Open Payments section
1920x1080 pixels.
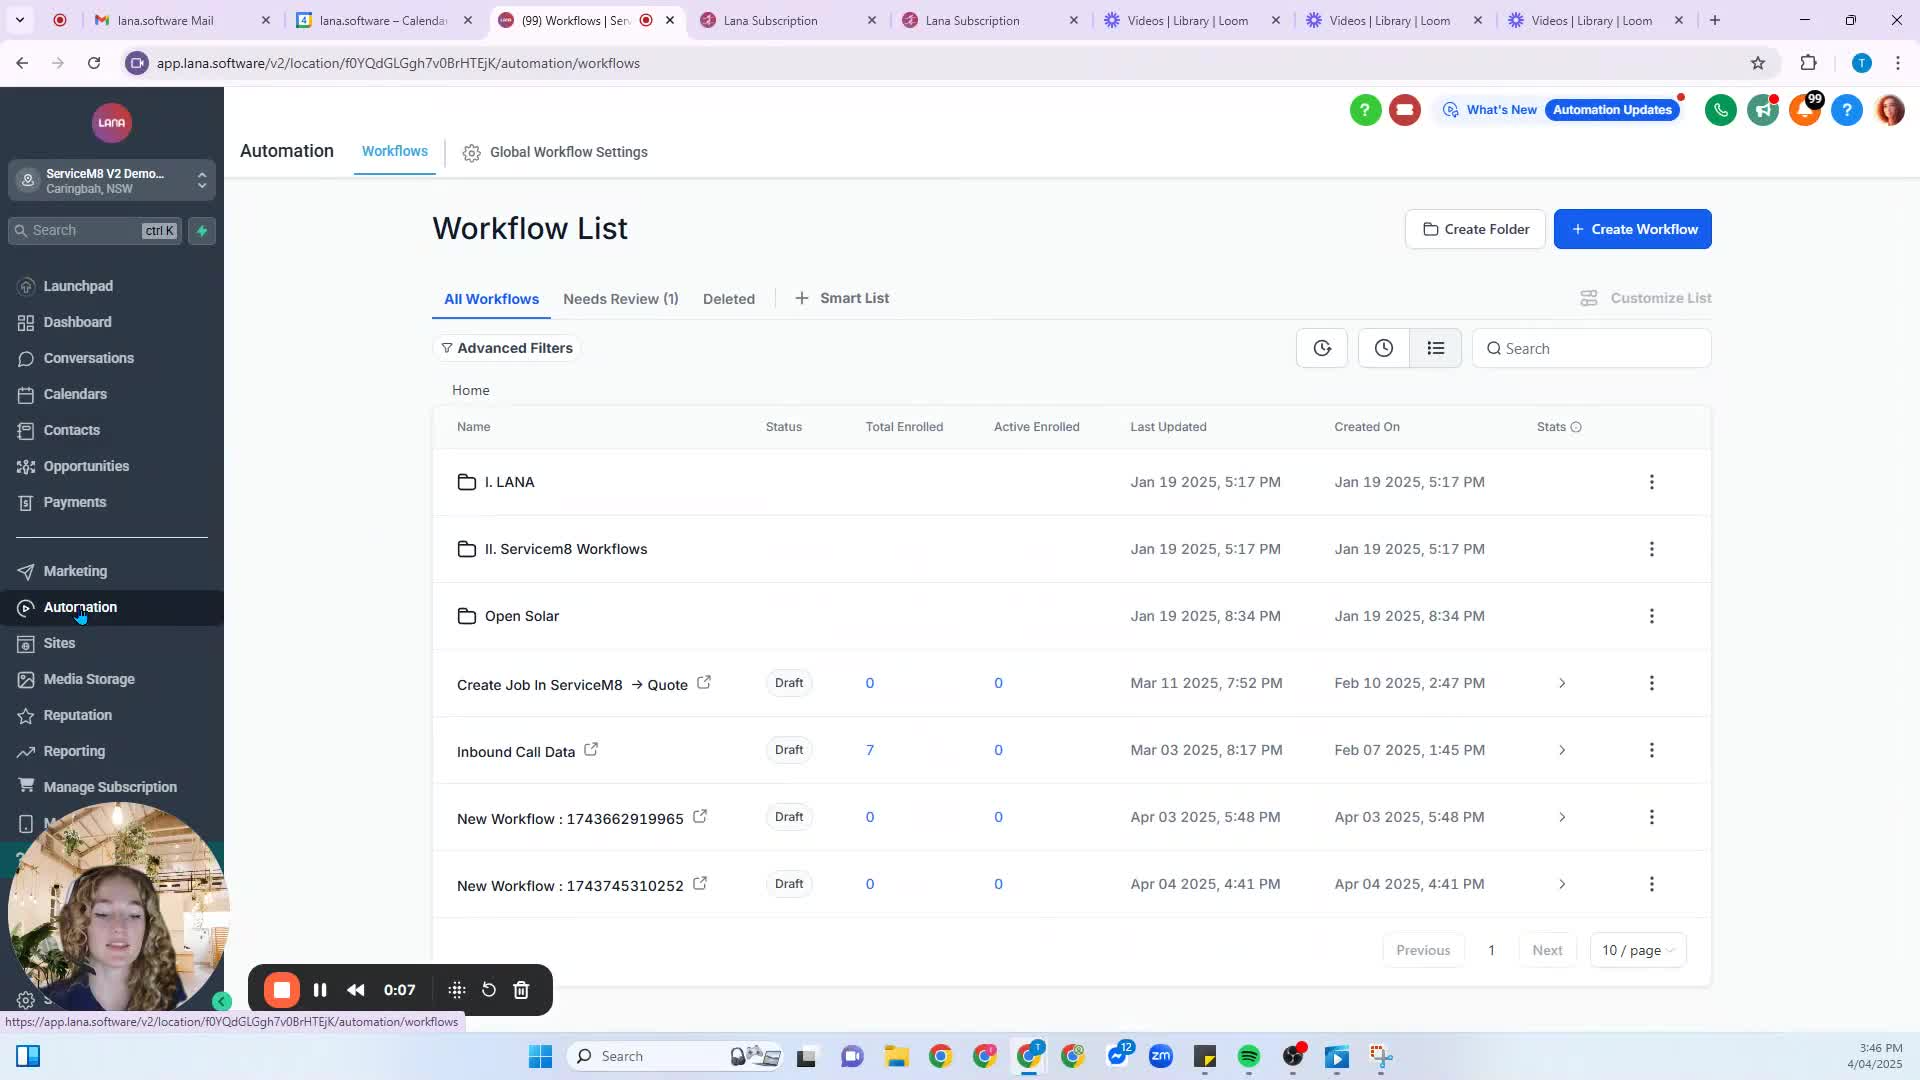74,502
